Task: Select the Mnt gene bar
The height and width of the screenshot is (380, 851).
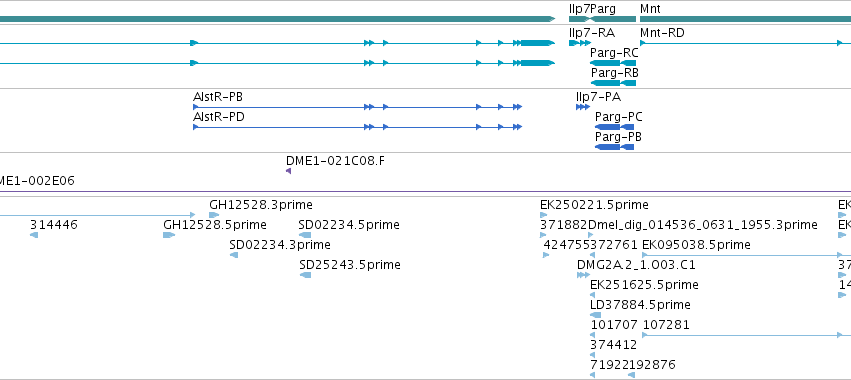Action: click(745, 19)
